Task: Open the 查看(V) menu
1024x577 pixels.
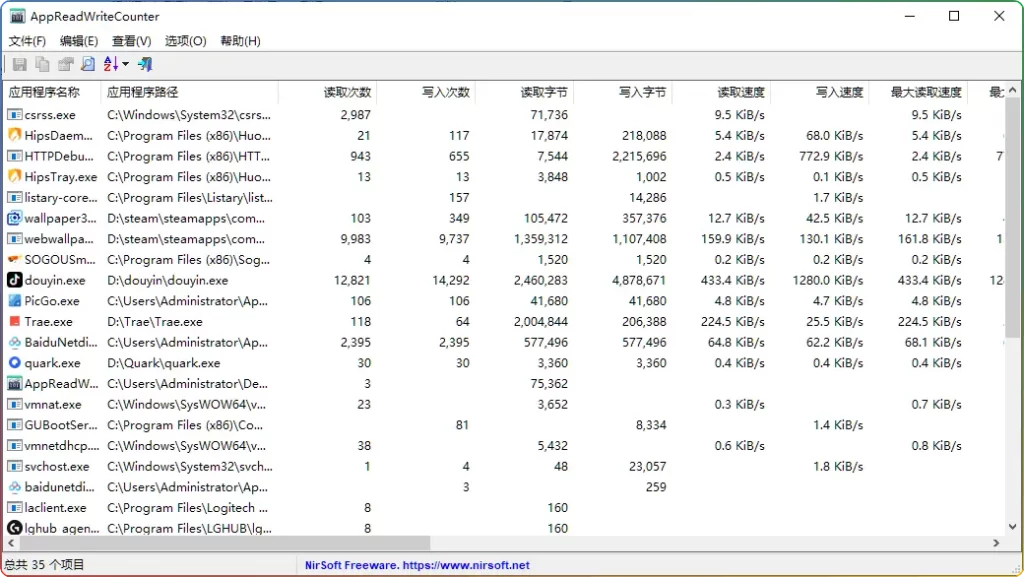Action: (x=131, y=41)
